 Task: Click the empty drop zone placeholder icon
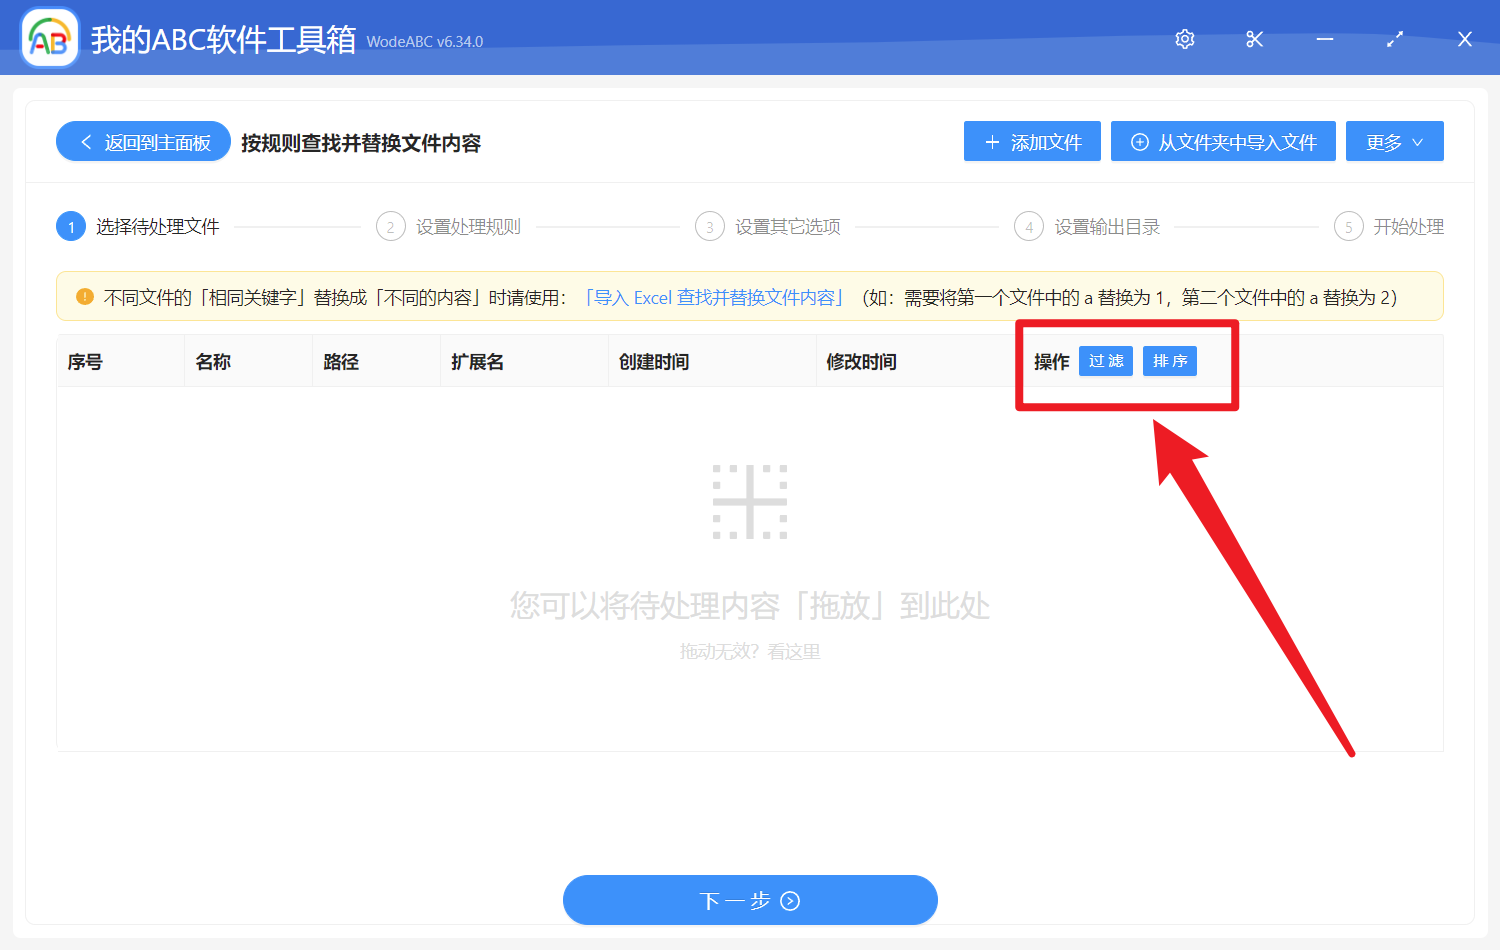tap(750, 502)
